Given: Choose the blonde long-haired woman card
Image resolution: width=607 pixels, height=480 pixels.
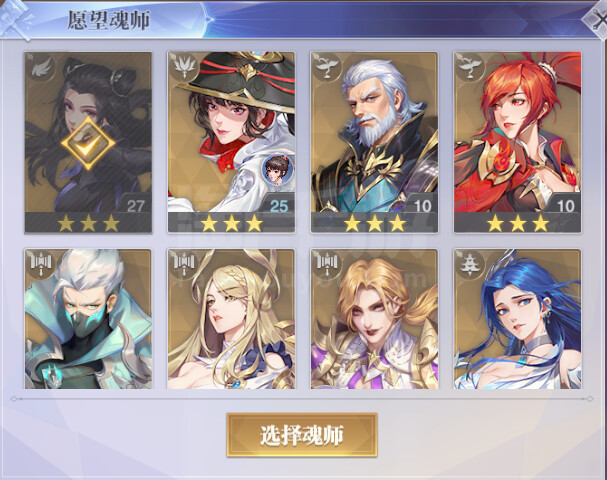Looking at the screenshot, I should 231,319.
